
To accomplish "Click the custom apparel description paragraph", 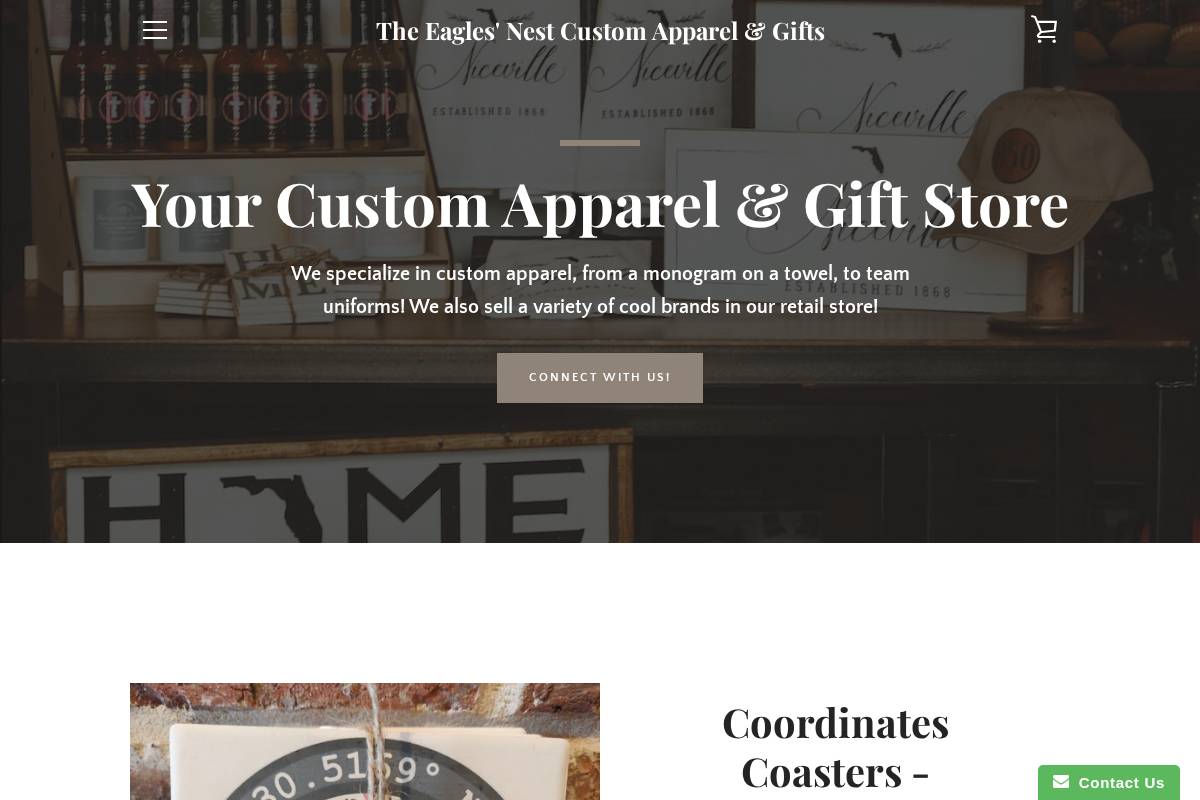I will 600,290.
